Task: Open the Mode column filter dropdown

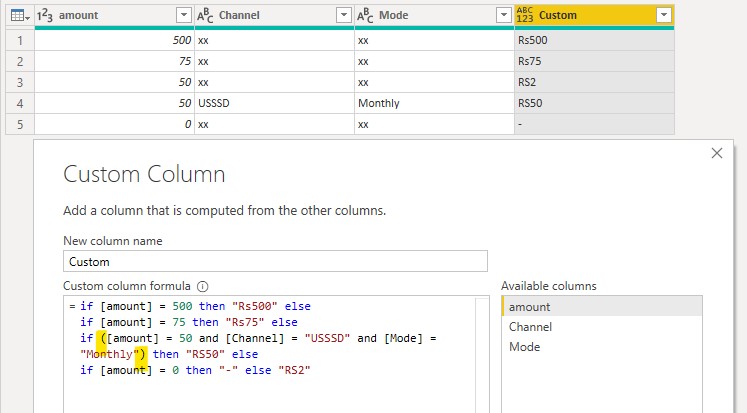Action: [504, 15]
